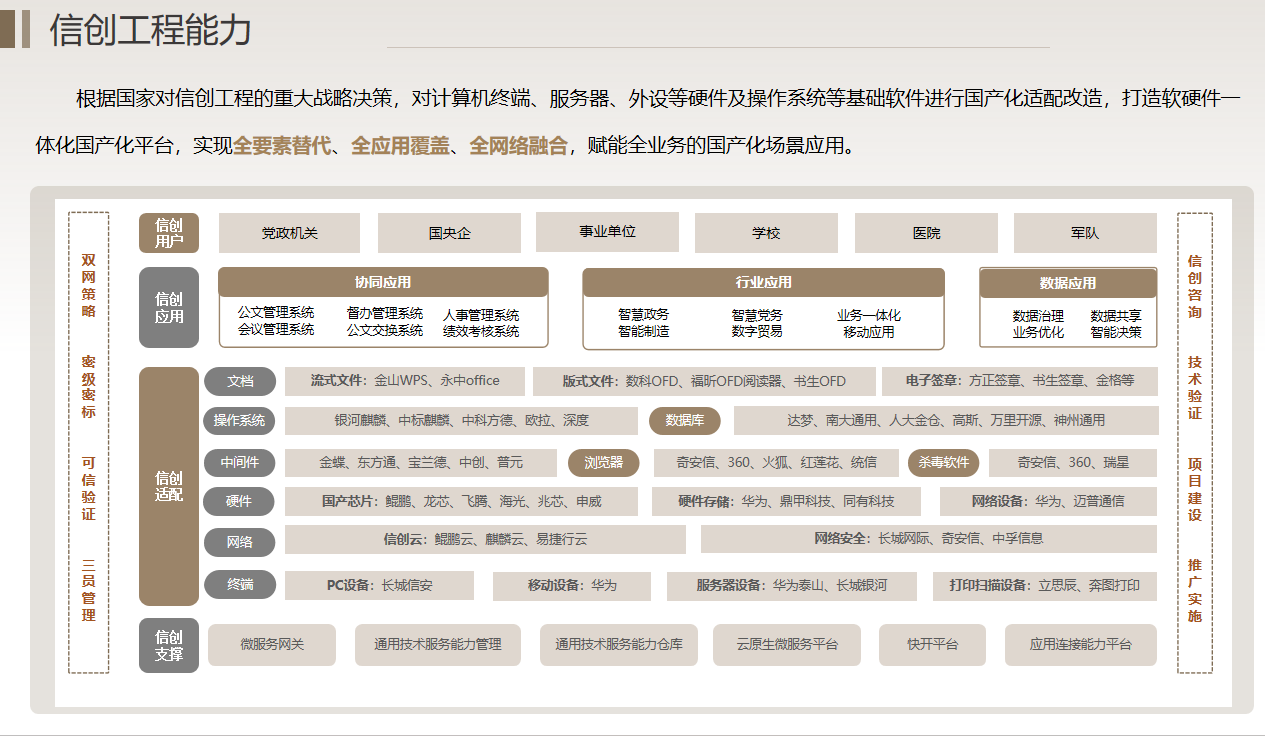
Task: Select the 国央企 box
Action: pyautogui.click(x=449, y=233)
